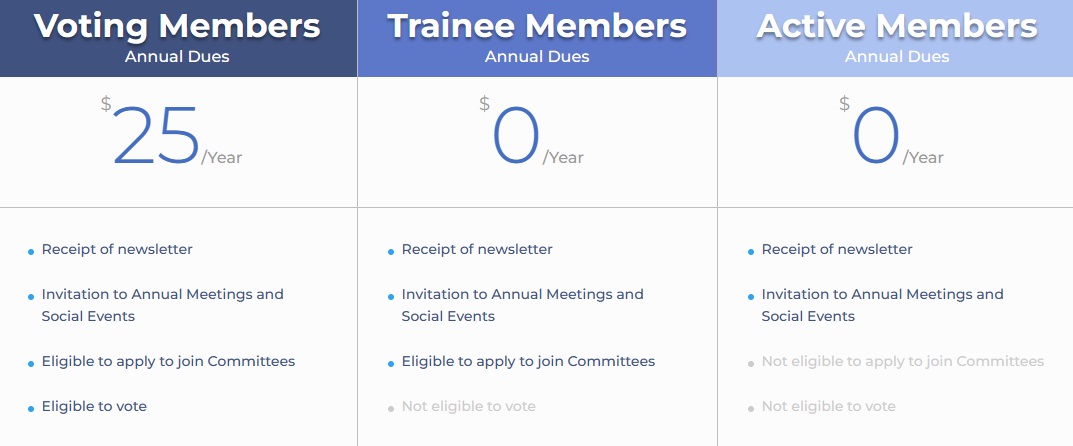
Task: Click Active Members' greyed Committees item
Action: tap(902, 361)
